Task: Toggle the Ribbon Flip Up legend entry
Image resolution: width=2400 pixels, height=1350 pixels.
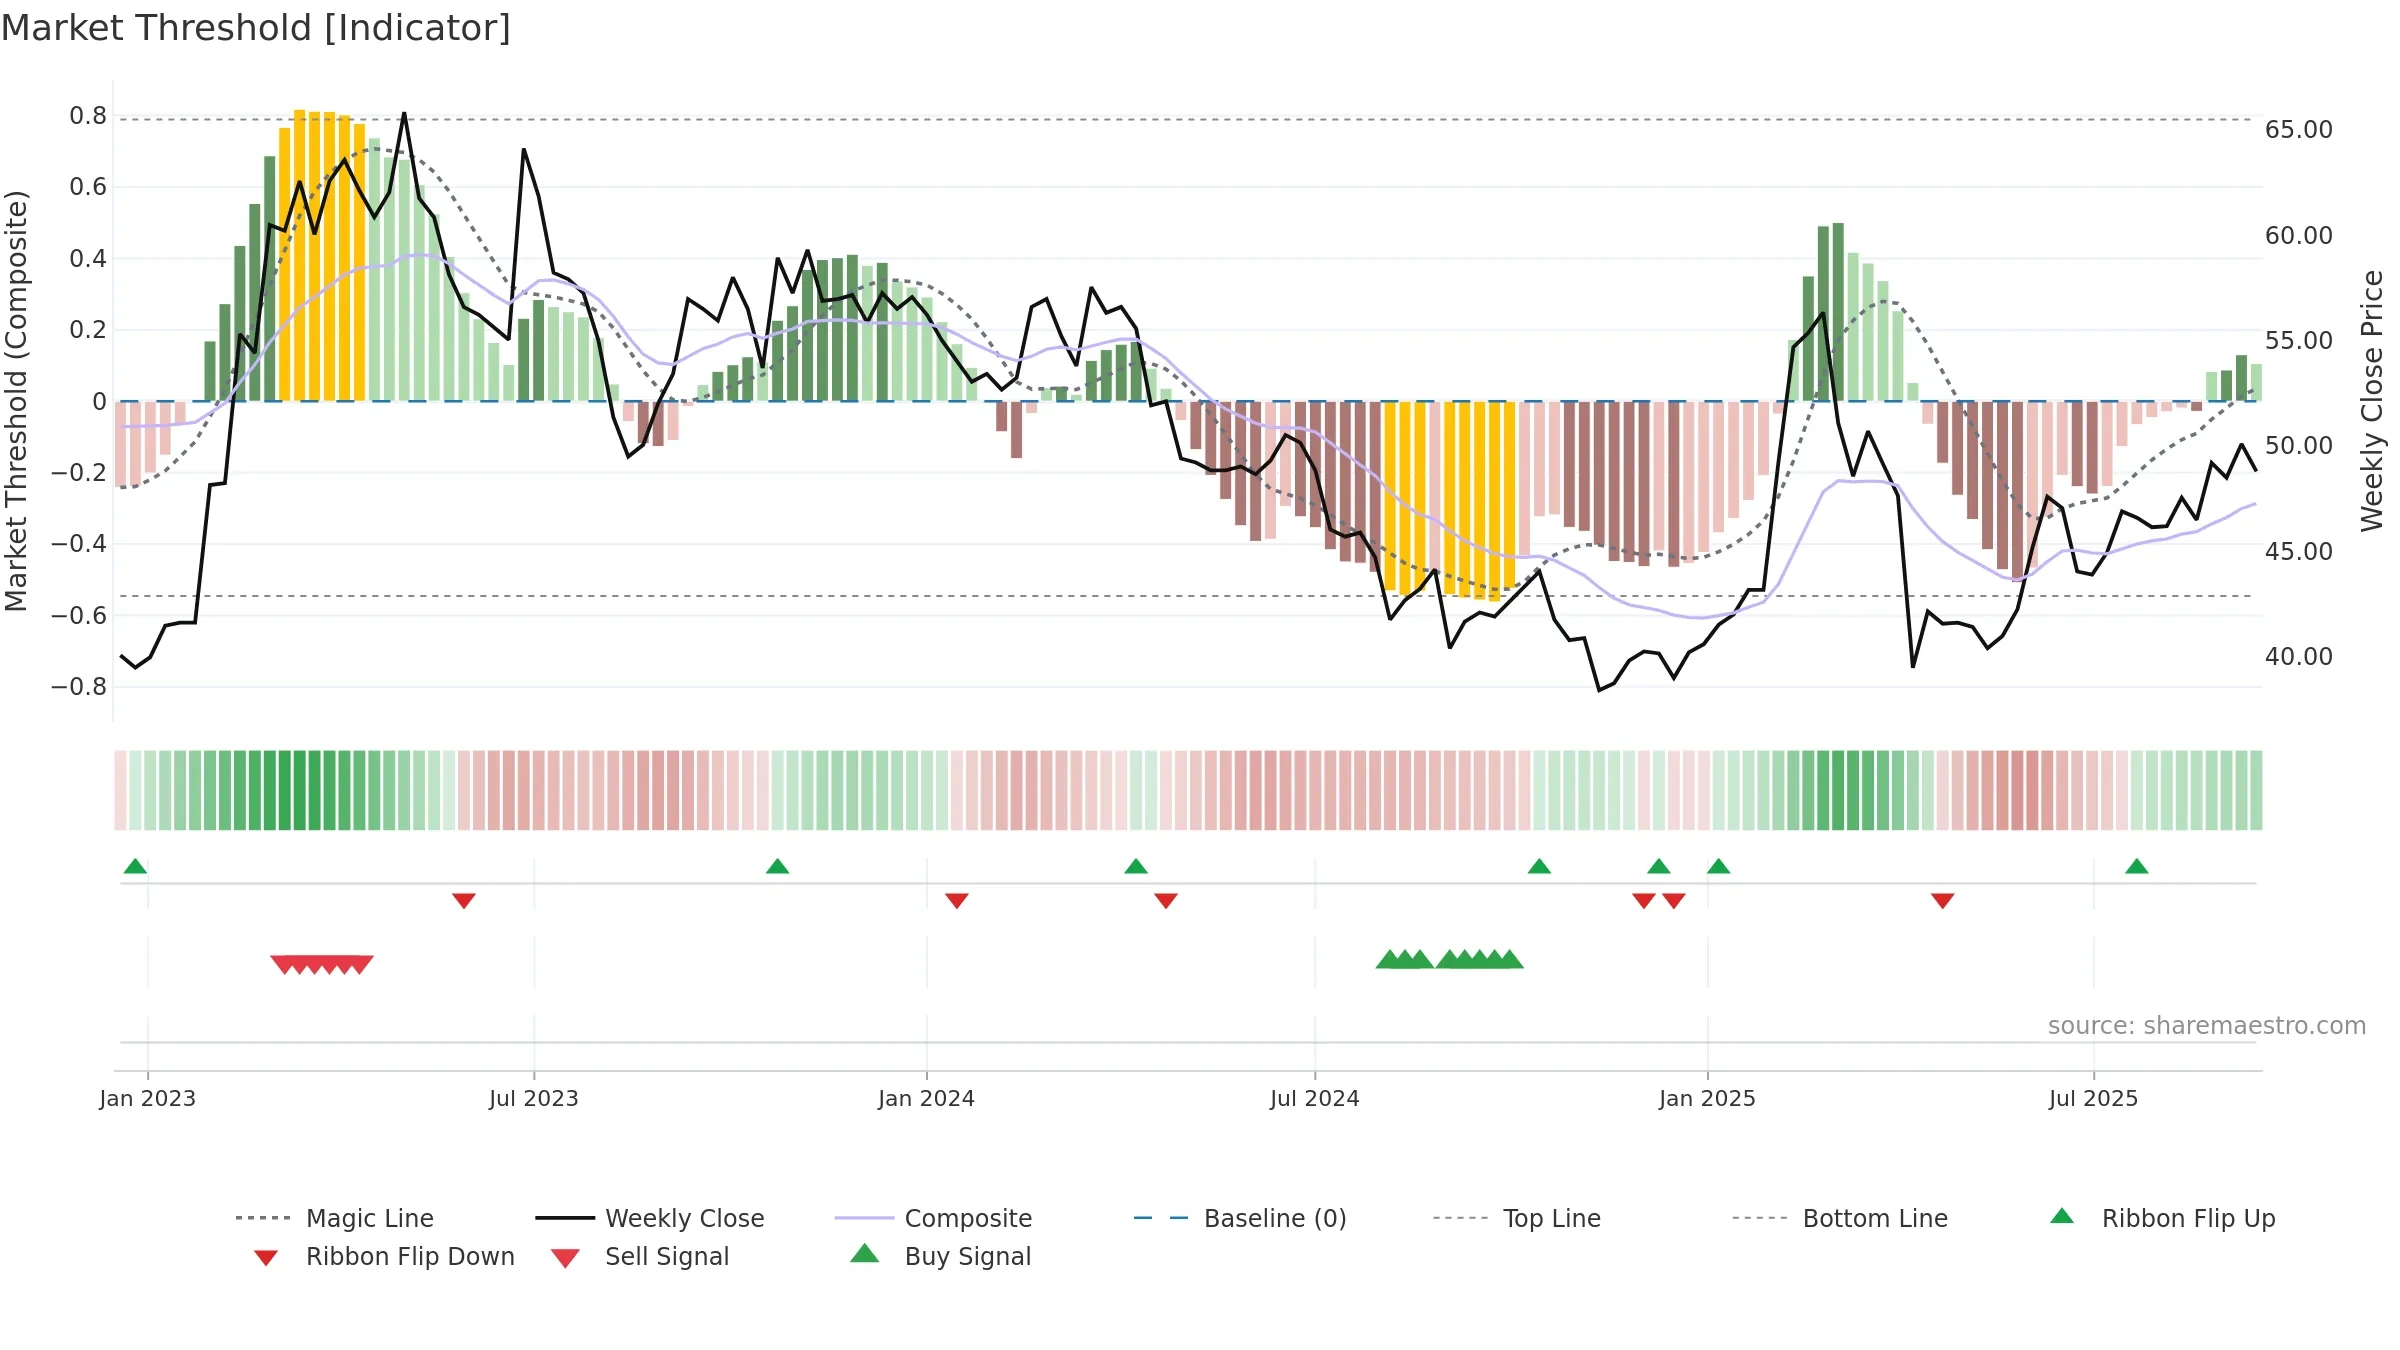Action: pos(2162,1218)
